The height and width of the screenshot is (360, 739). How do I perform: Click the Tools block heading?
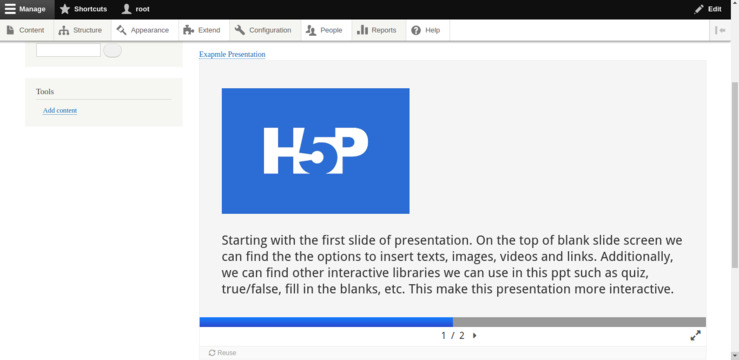click(x=45, y=91)
